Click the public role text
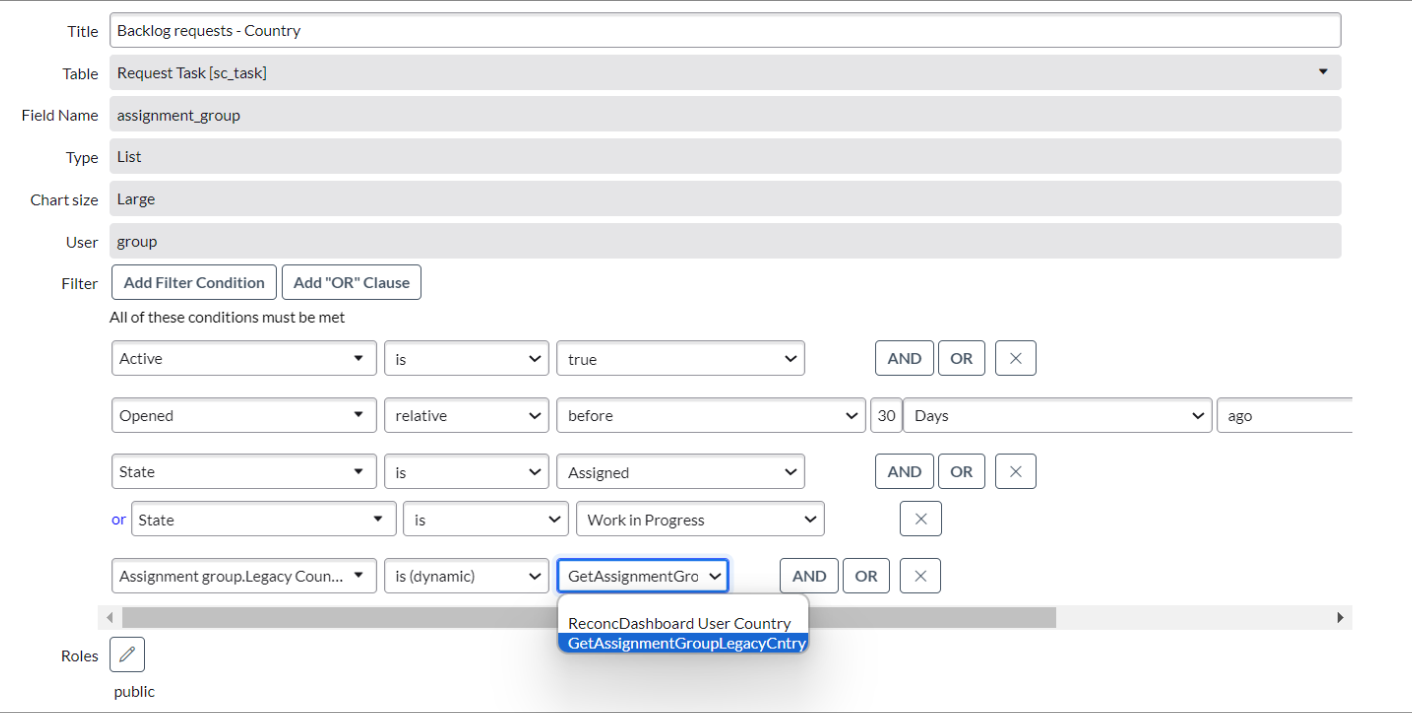 tap(134, 691)
